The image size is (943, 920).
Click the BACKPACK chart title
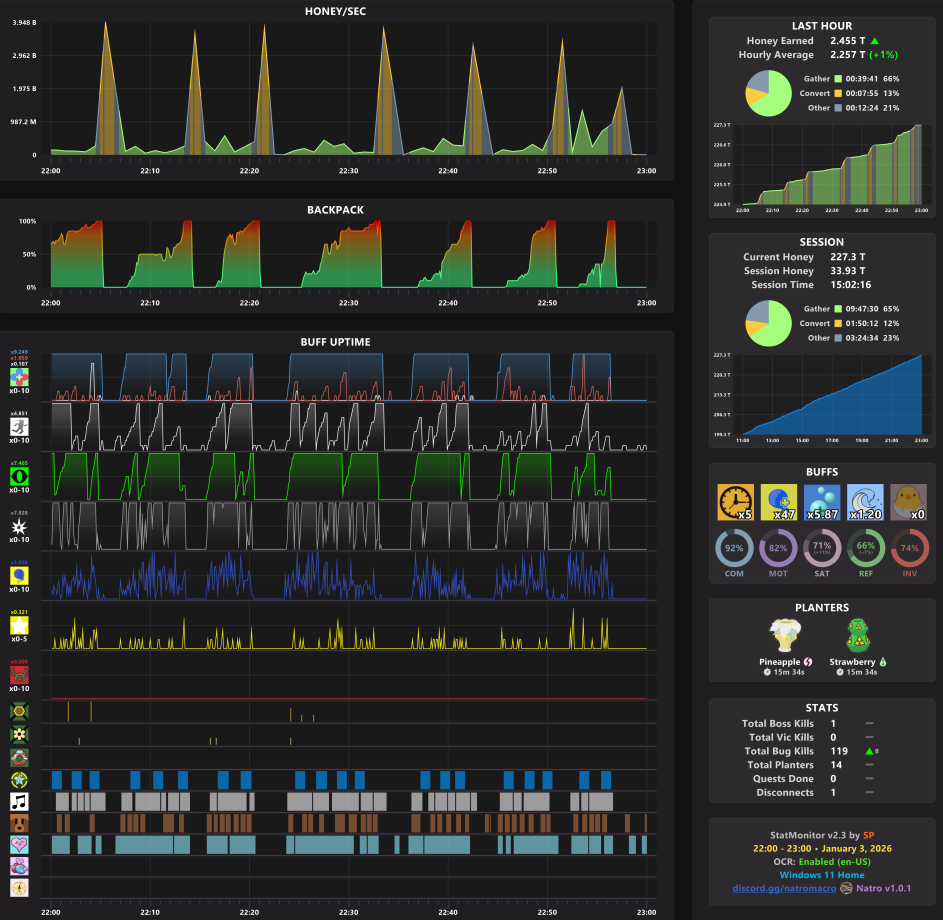pyautogui.click(x=335, y=210)
